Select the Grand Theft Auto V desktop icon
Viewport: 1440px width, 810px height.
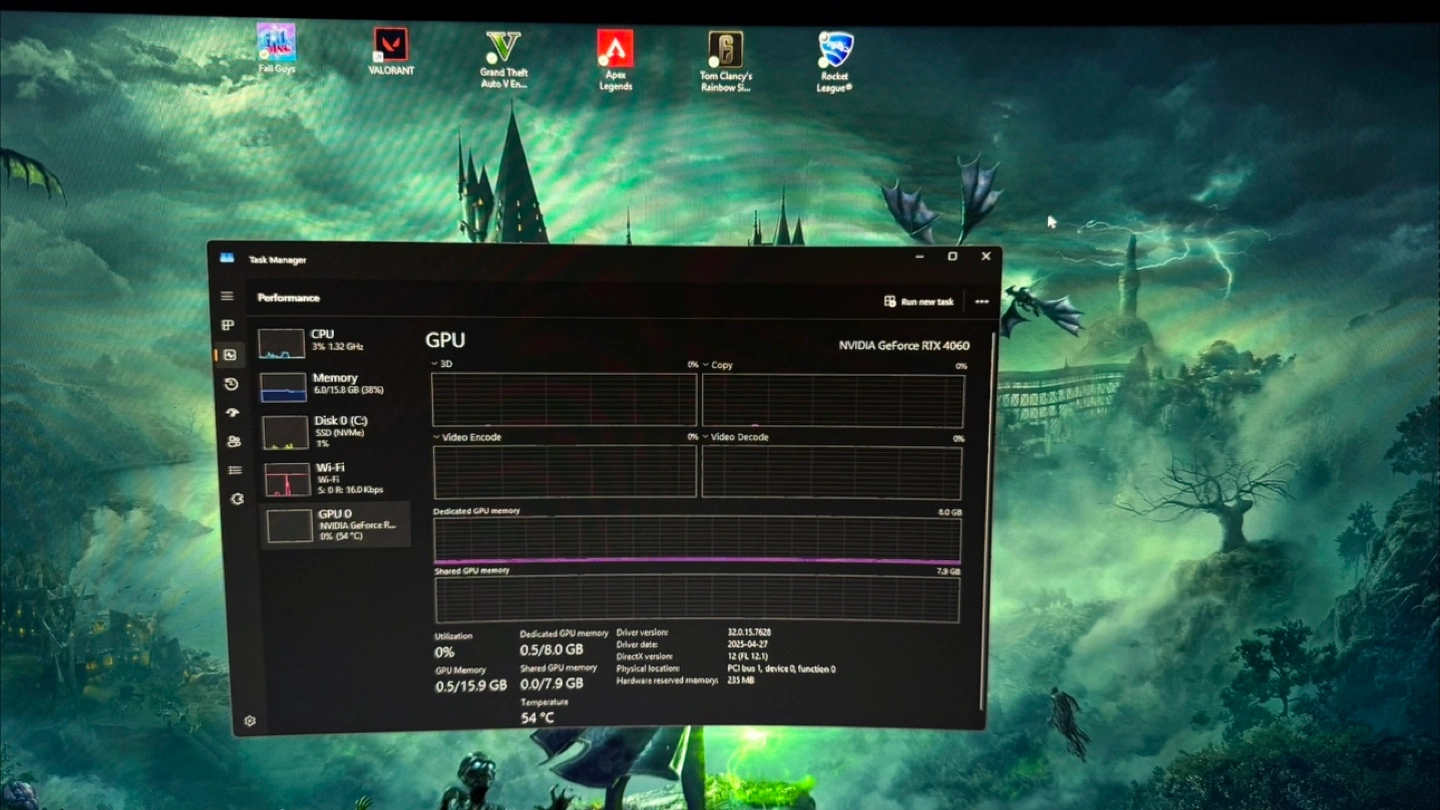(x=503, y=59)
